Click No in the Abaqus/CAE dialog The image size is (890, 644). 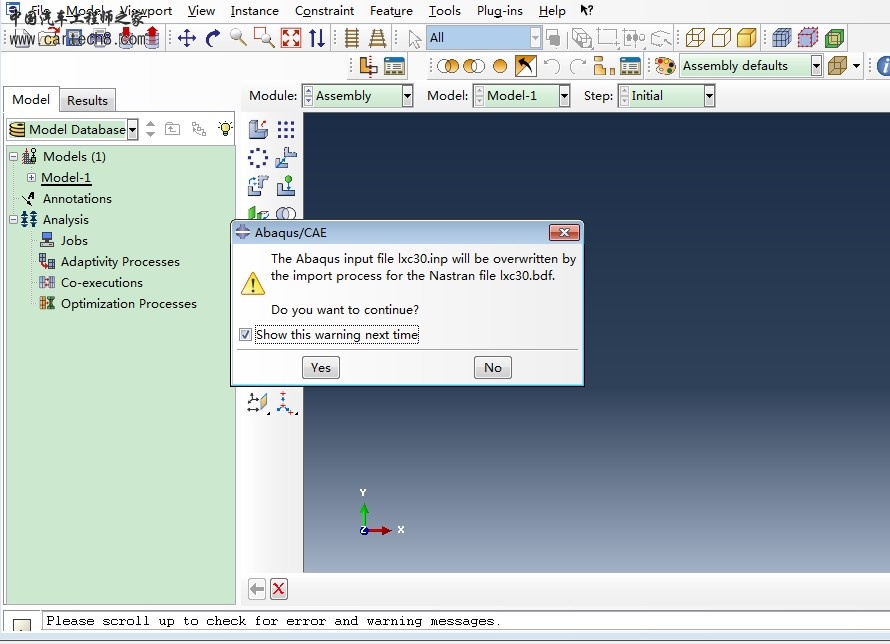(x=493, y=368)
